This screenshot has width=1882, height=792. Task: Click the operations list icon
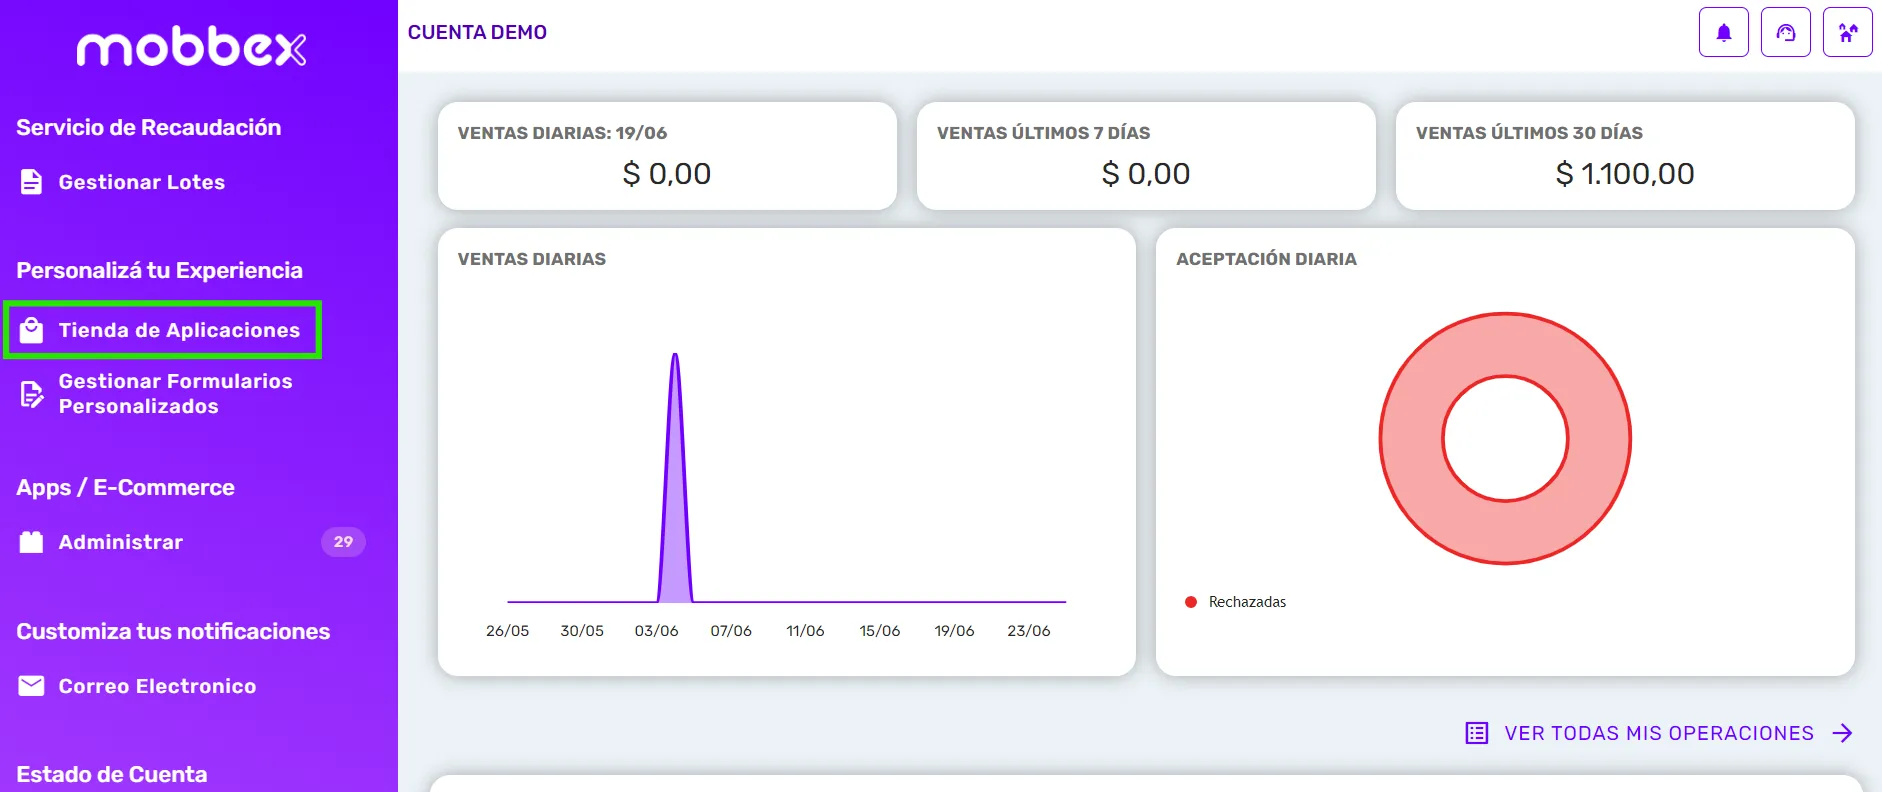(x=1477, y=733)
